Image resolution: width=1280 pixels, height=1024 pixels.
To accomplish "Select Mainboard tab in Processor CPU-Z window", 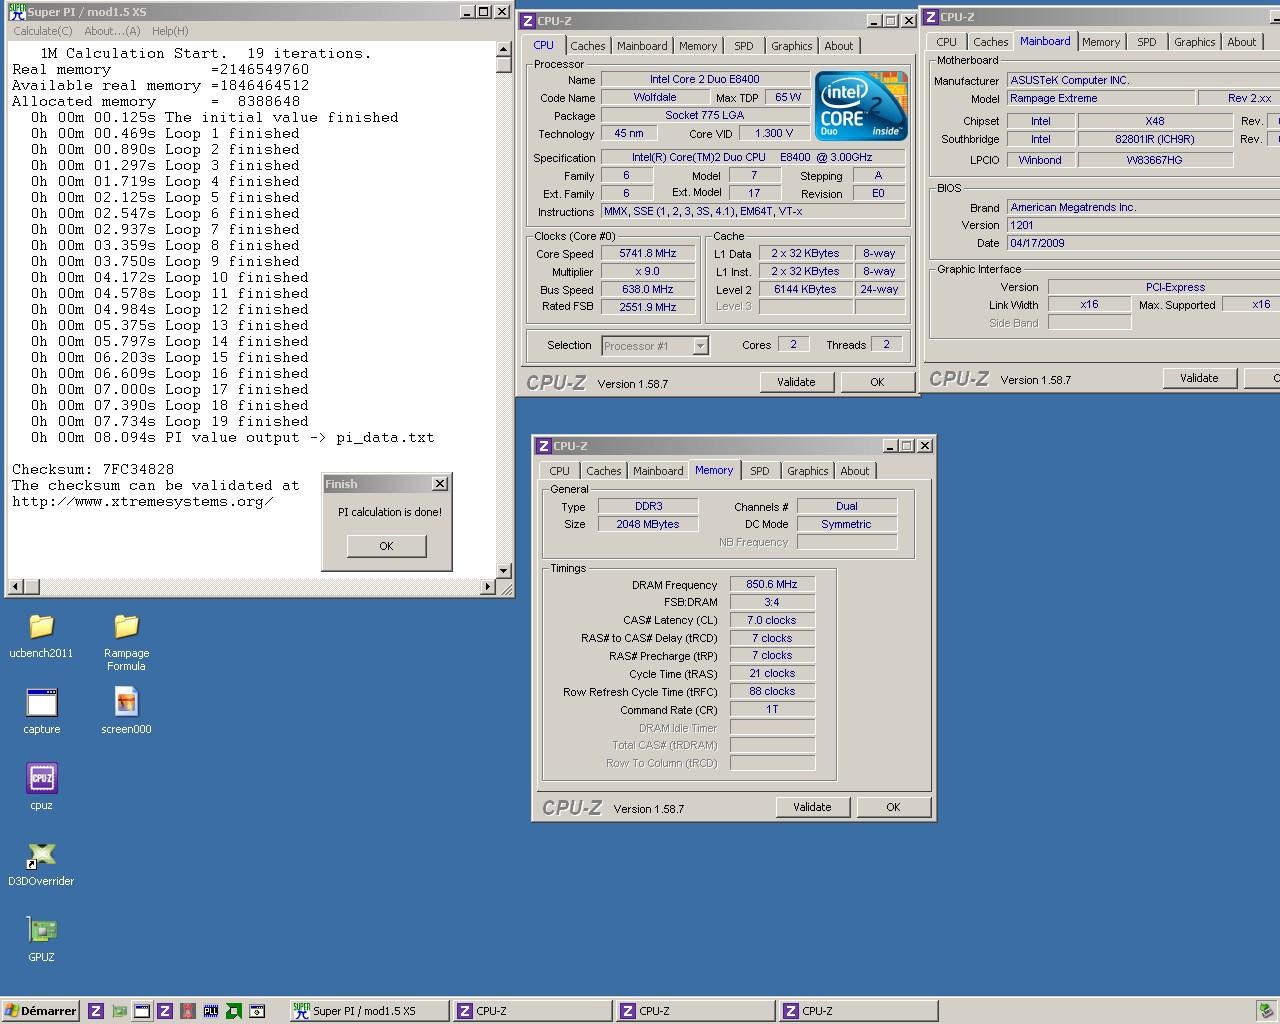I will point(642,46).
